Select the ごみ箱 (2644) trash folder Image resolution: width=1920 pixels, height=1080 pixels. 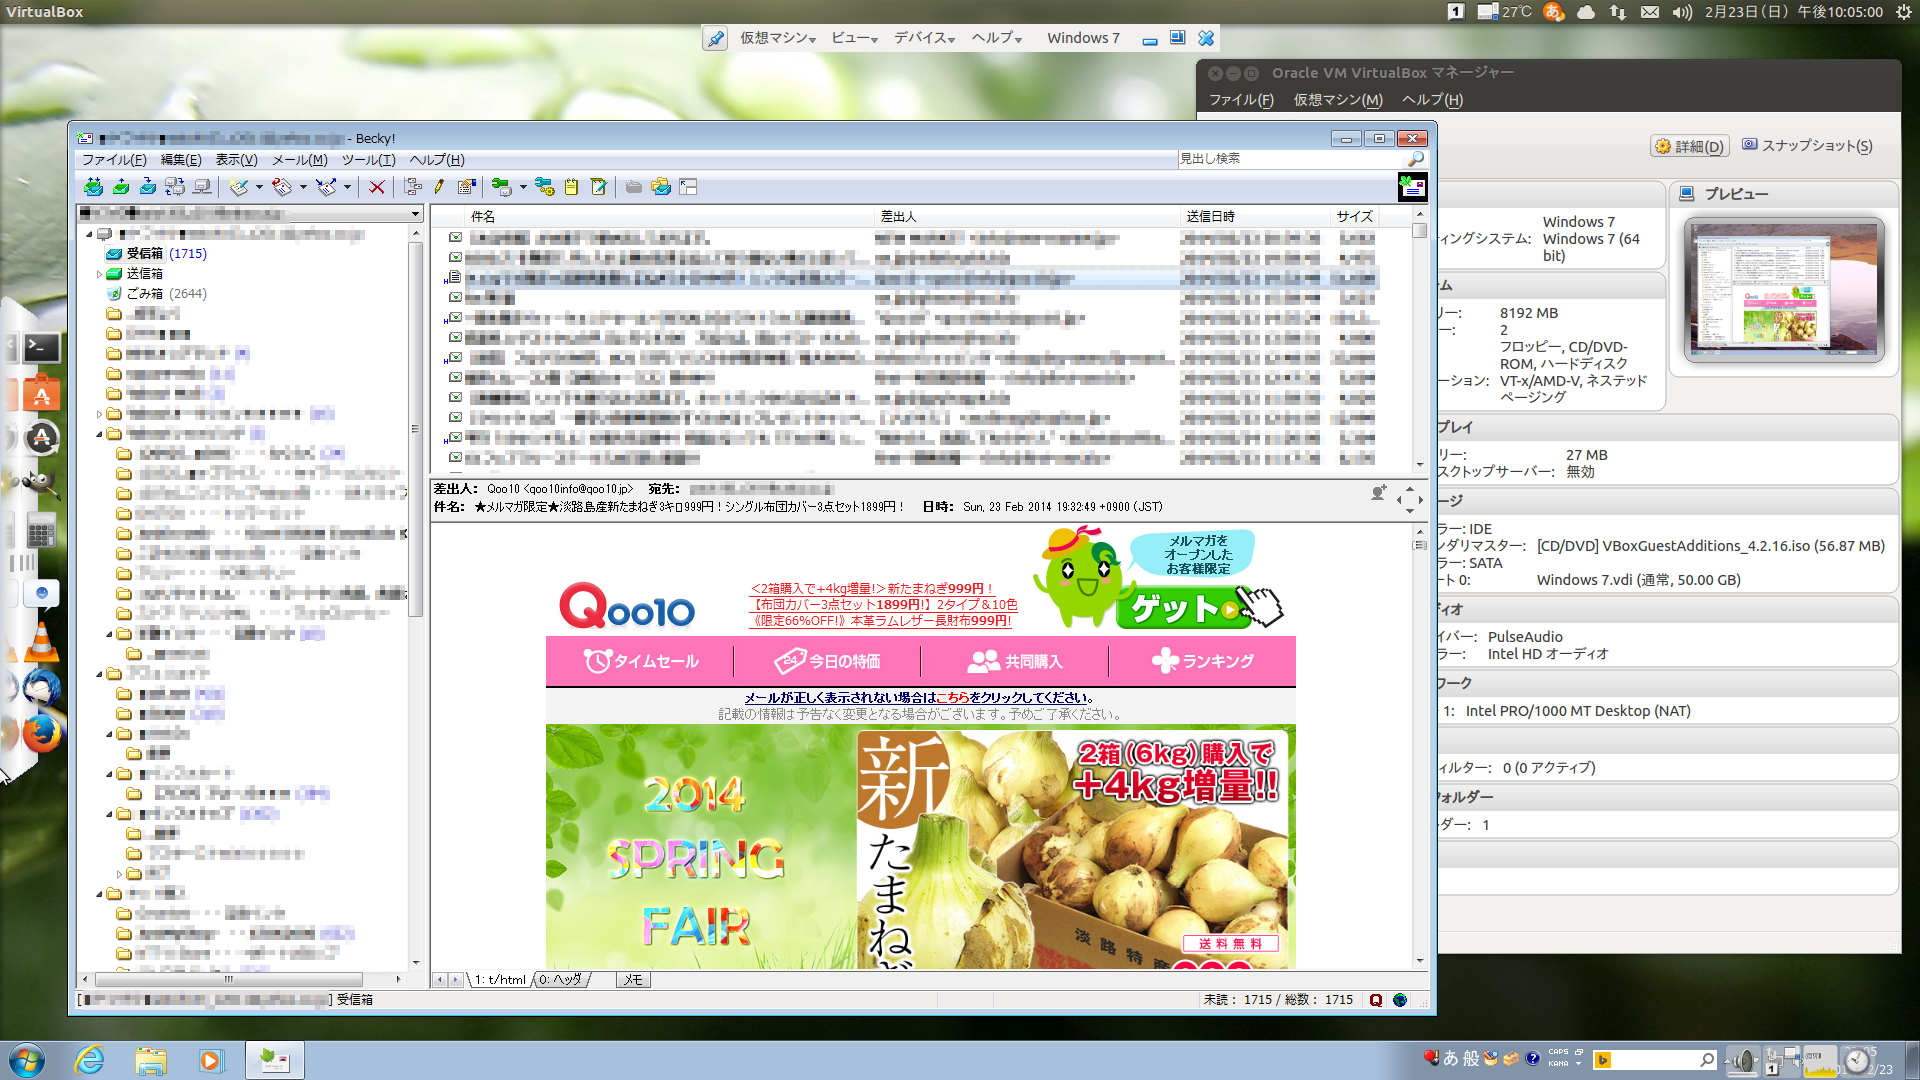click(x=157, y=294)
